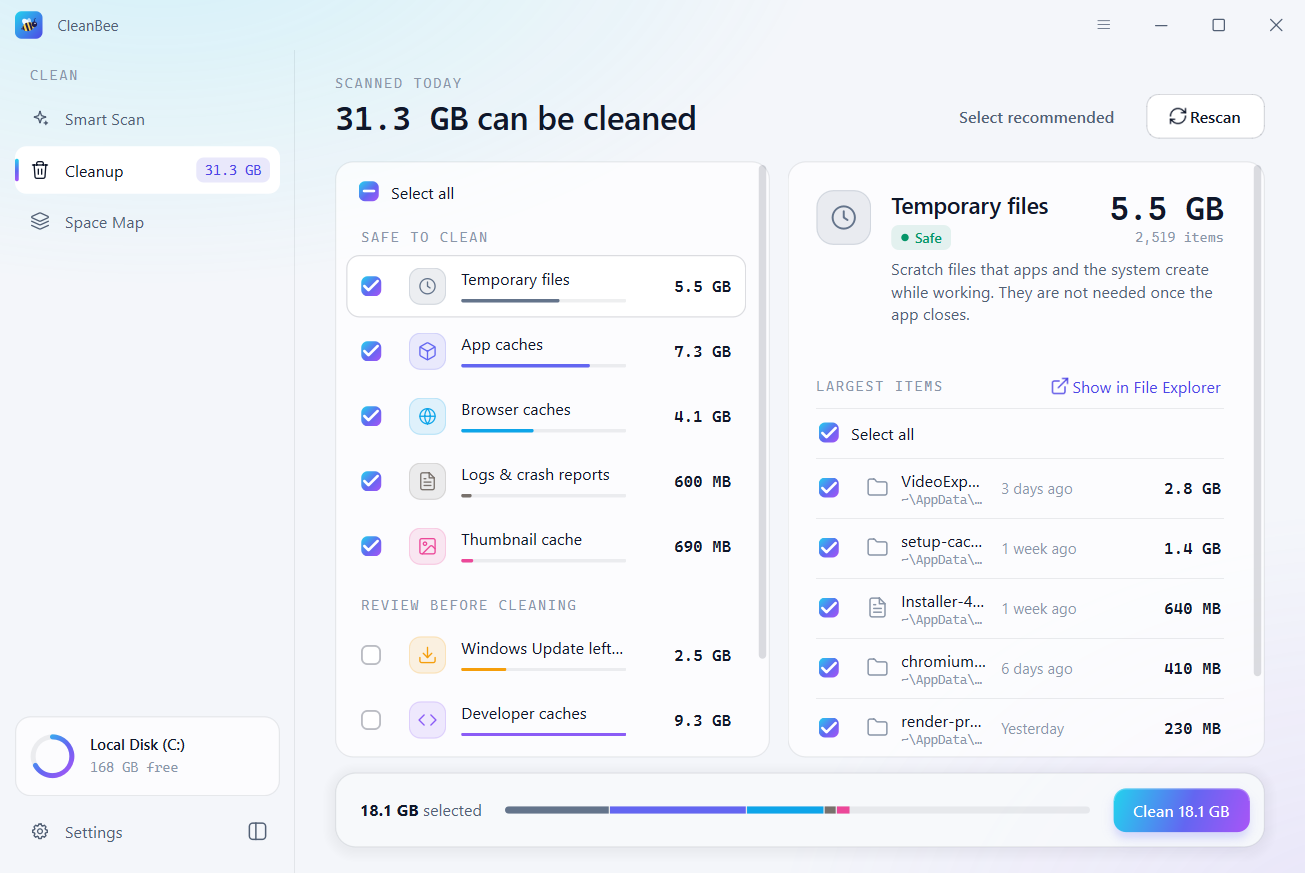Click the Installer-4 file icon

pyautogui.click(x=877, y=608)
